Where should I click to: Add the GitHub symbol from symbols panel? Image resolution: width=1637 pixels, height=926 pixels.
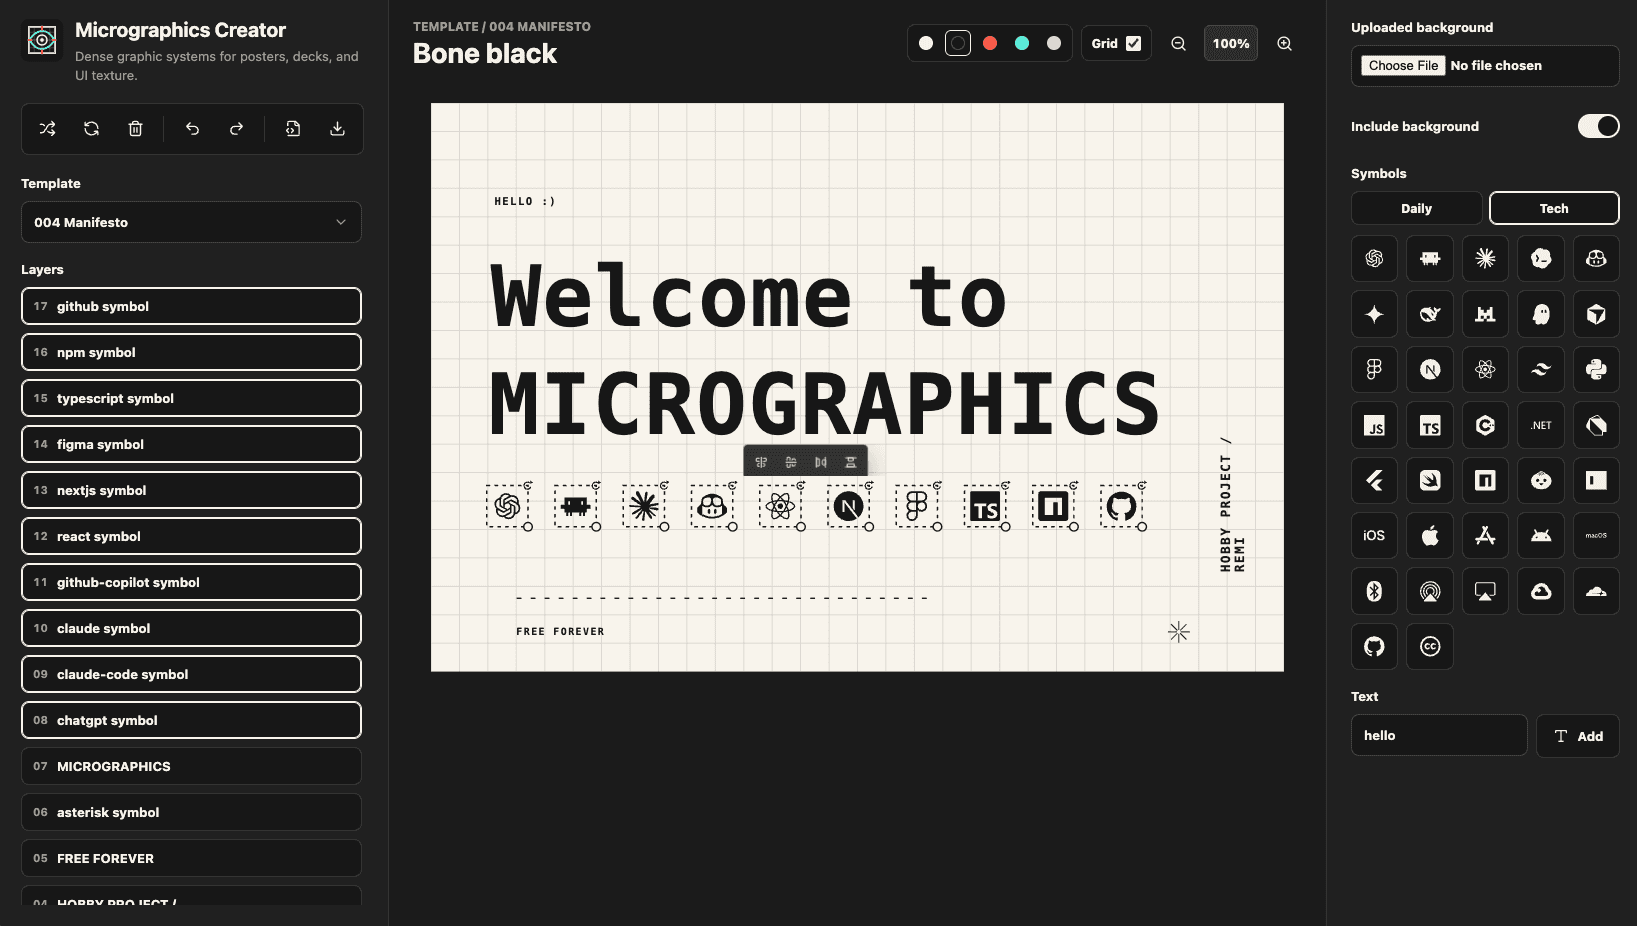[x=1374, y=647]
